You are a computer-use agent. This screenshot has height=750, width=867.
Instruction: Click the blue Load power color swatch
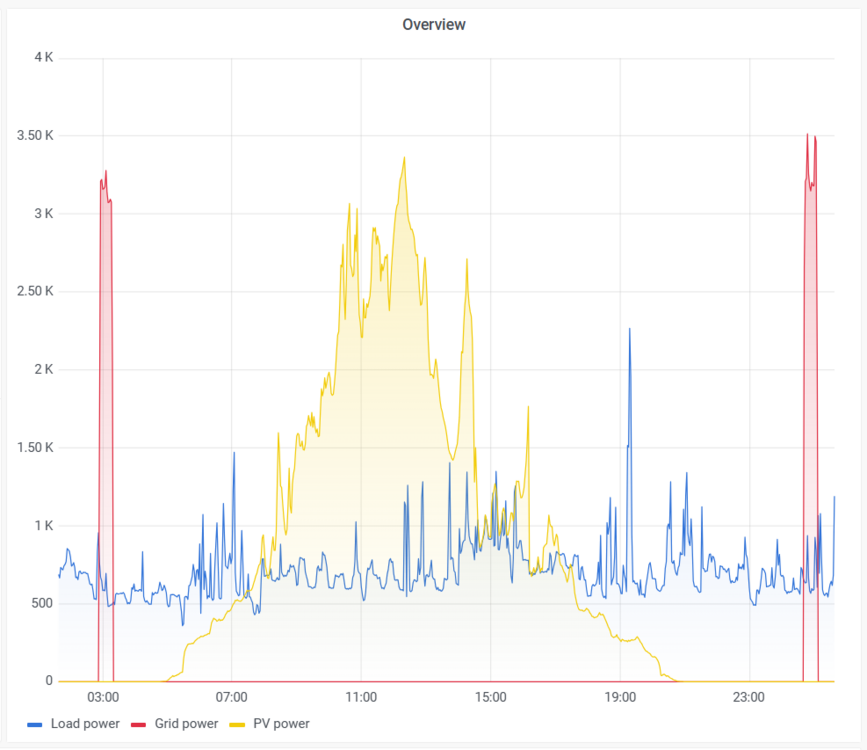click(x=35, y=725)
